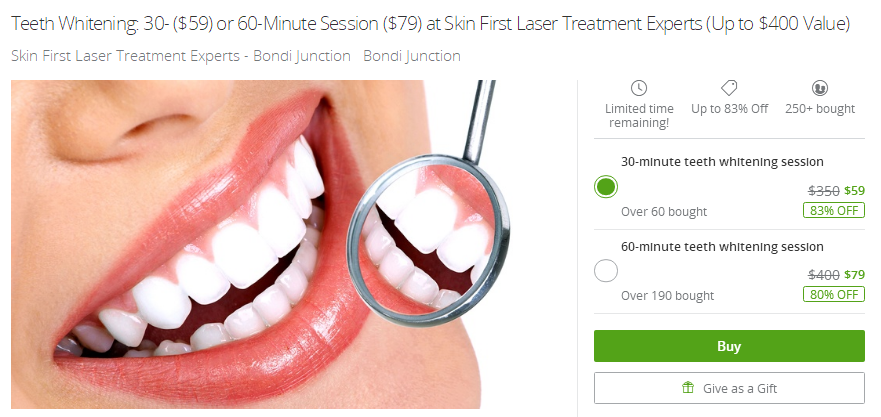Click the $59 discounted price

point(854,191)
